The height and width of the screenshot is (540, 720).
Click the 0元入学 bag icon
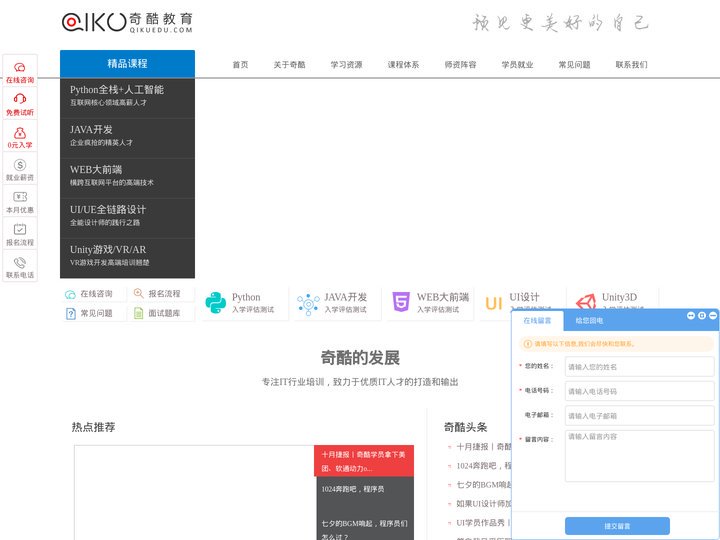20,133
